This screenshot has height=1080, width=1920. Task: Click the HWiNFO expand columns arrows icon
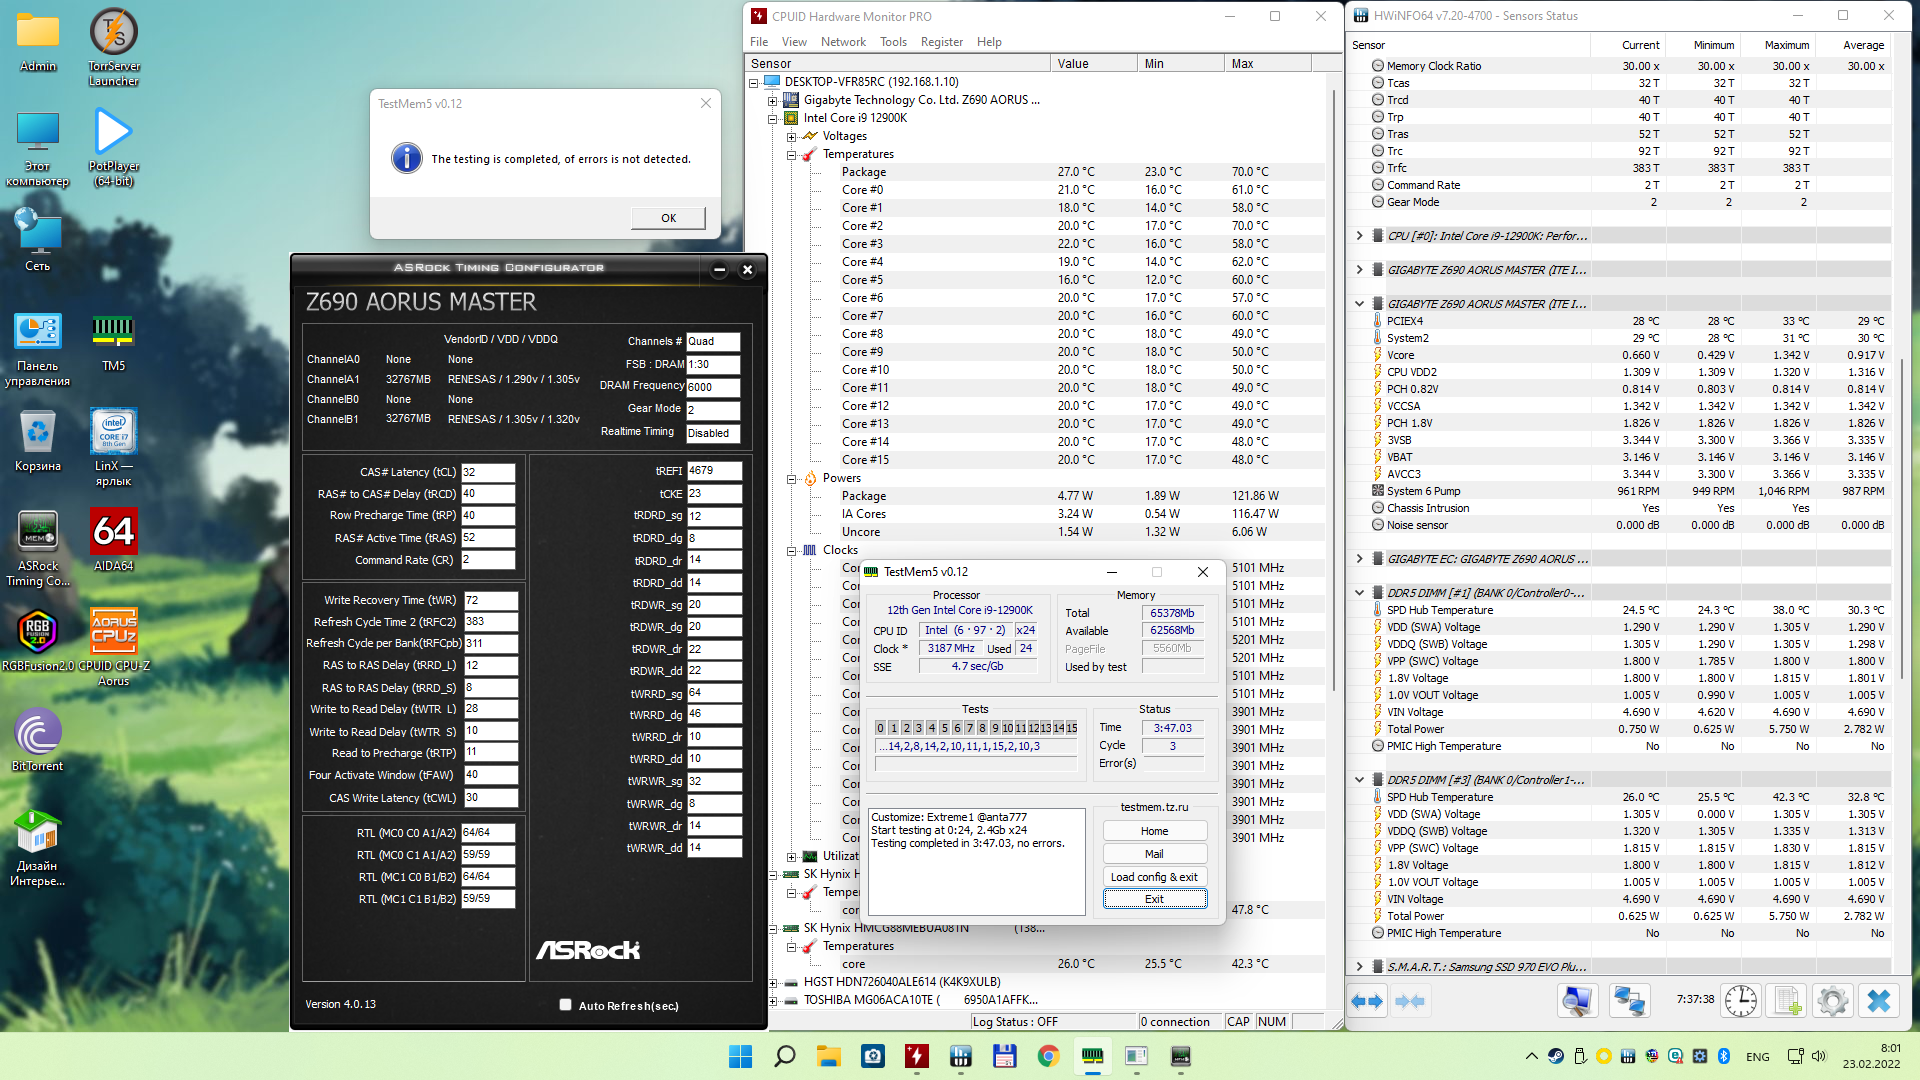click(x=1367, y=1001)
